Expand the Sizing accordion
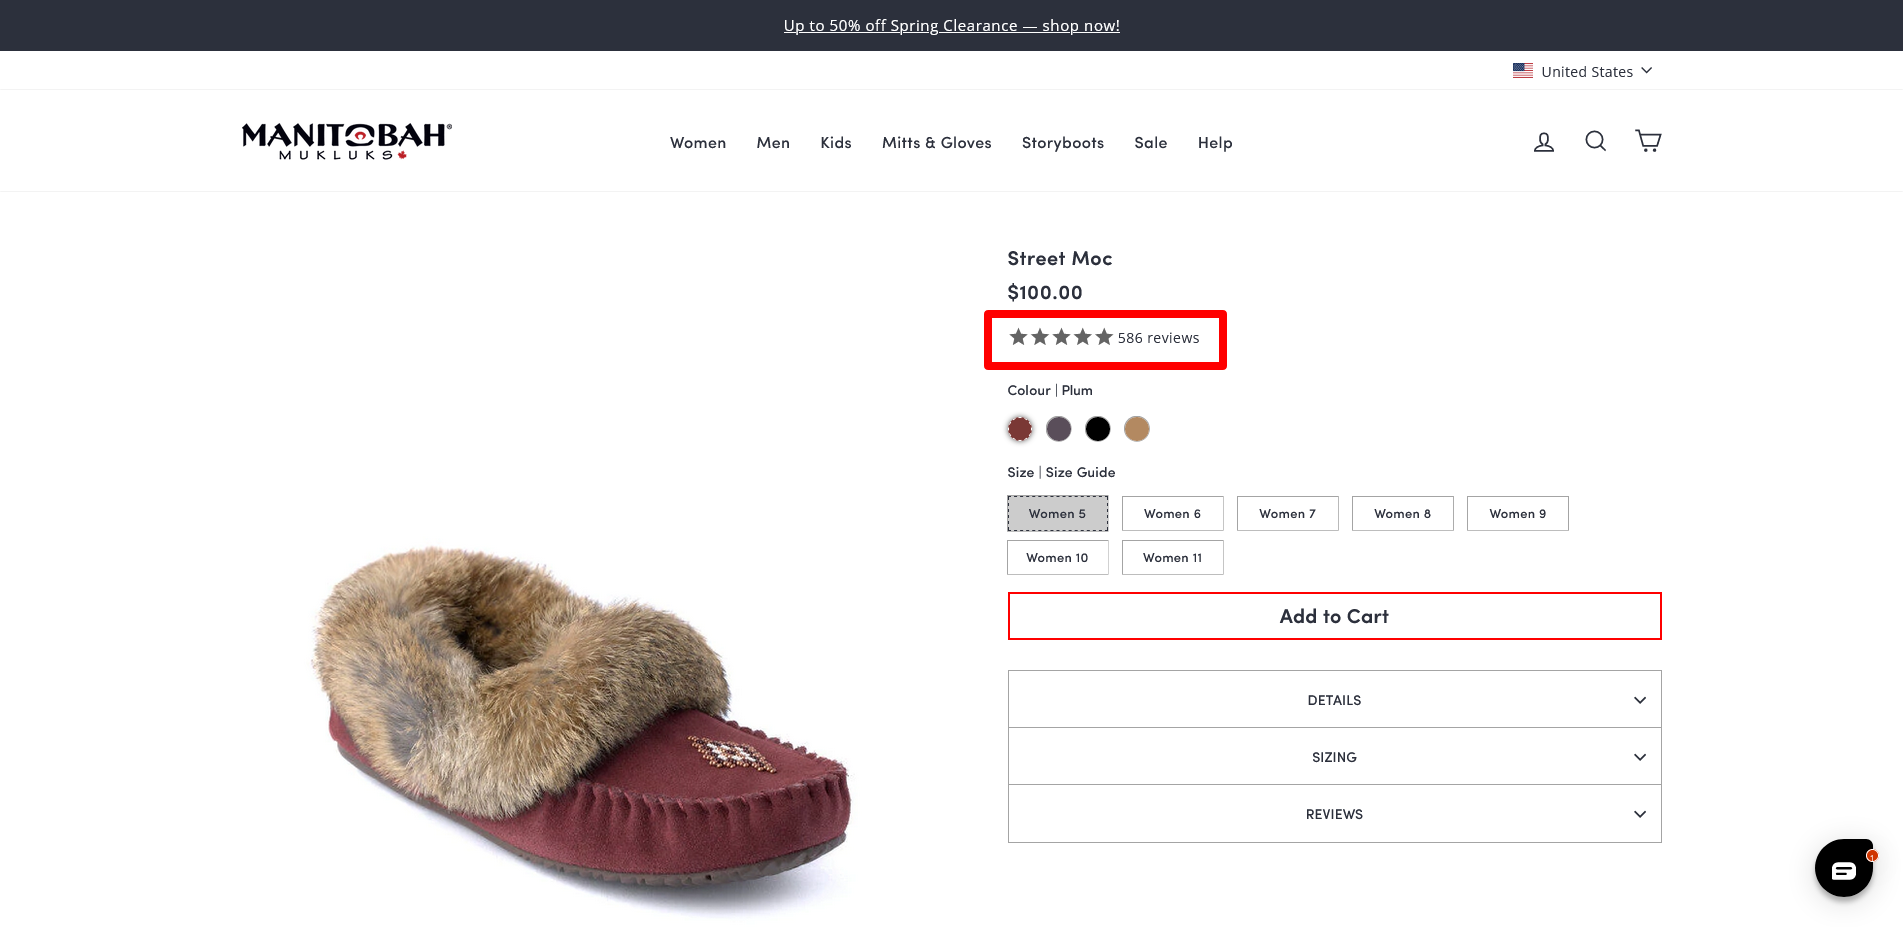This screenshot has width=1903, height=927. (x=1334, y=757)
